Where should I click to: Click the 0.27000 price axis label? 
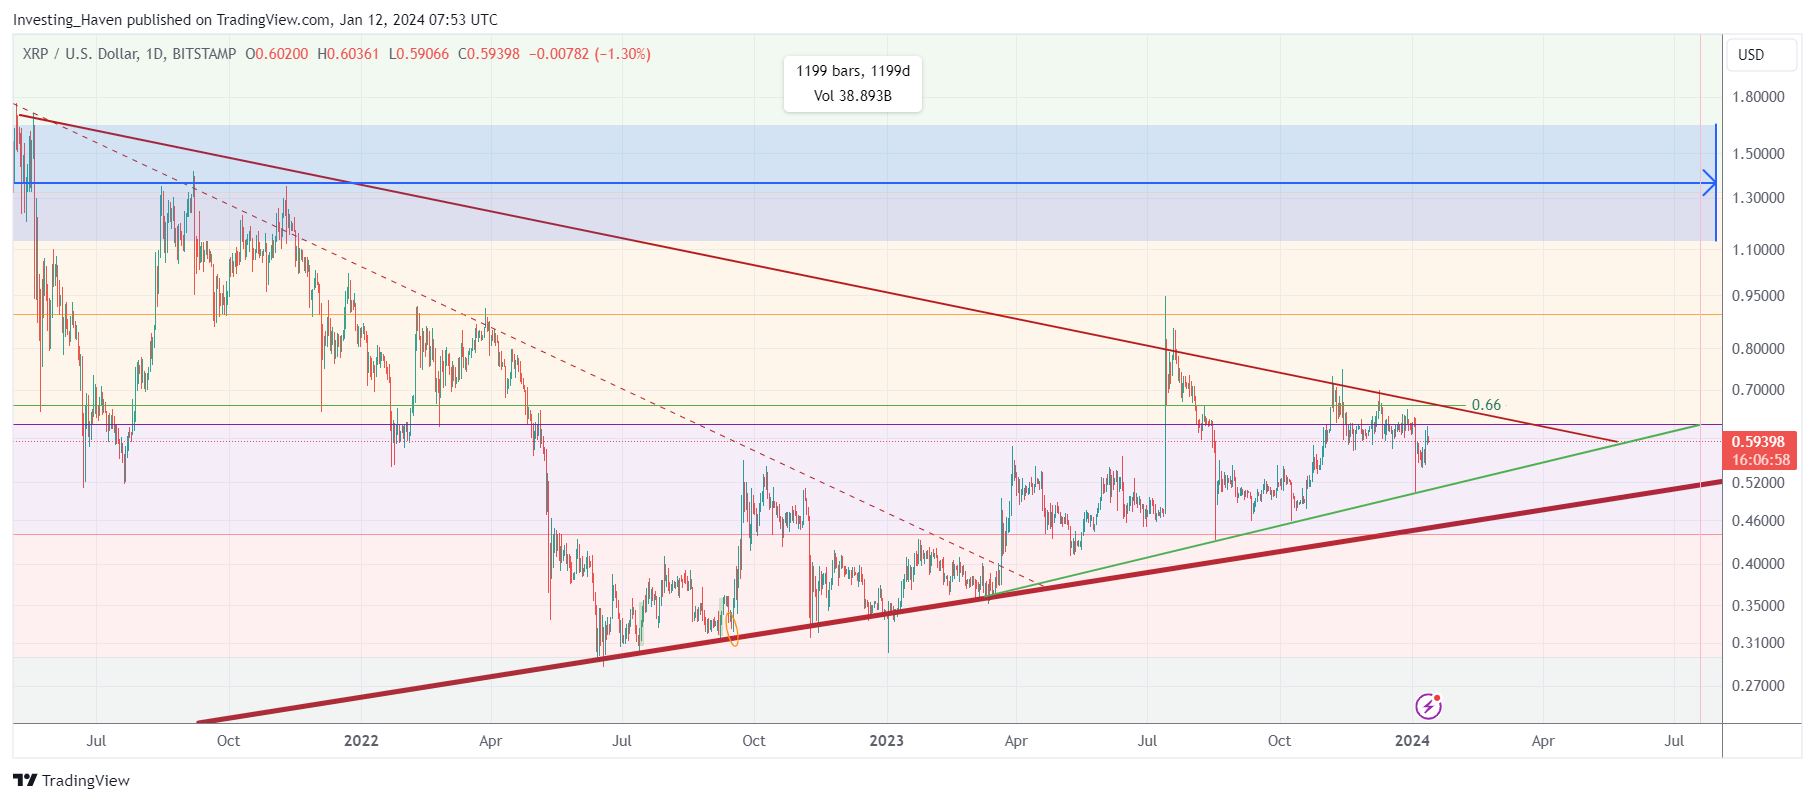[1758, 686]
